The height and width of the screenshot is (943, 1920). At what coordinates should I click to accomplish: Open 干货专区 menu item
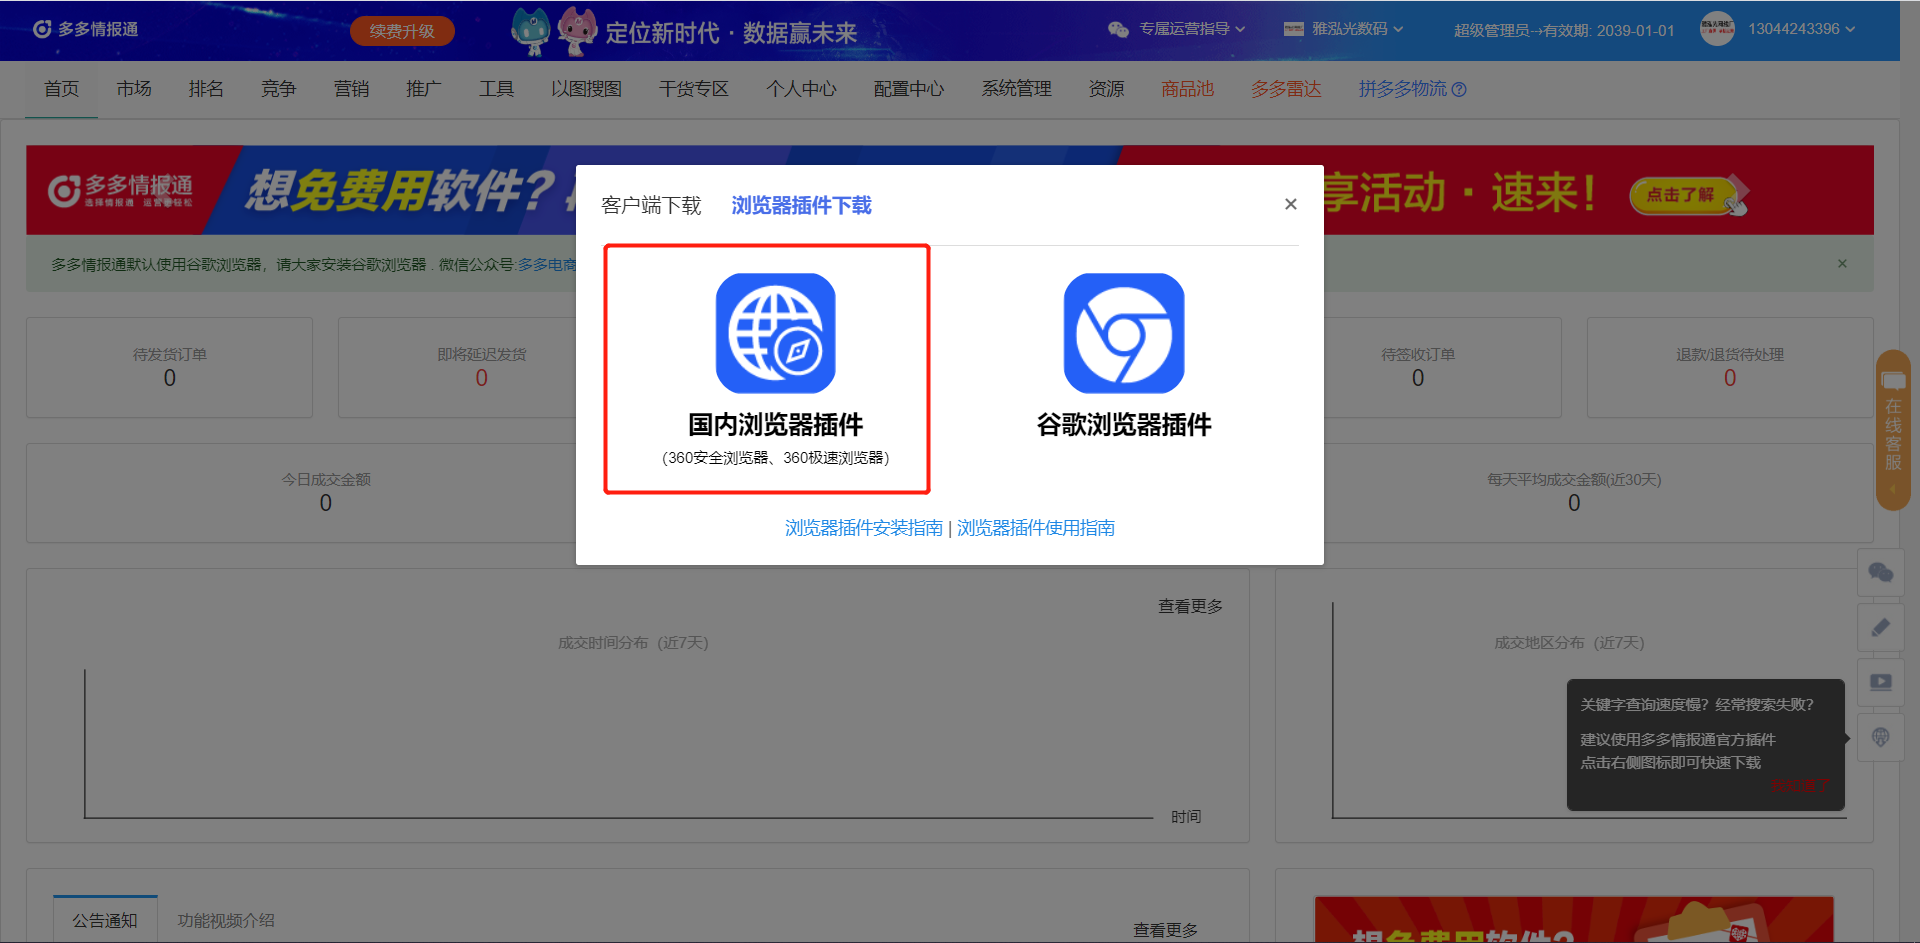pyautogui.click(x=694, y=89)
